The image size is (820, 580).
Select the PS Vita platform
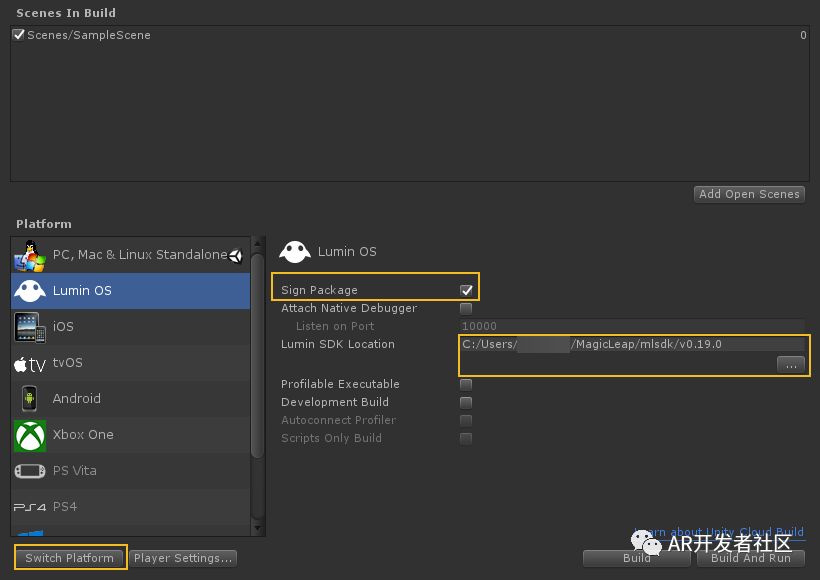tap(131, 471)
